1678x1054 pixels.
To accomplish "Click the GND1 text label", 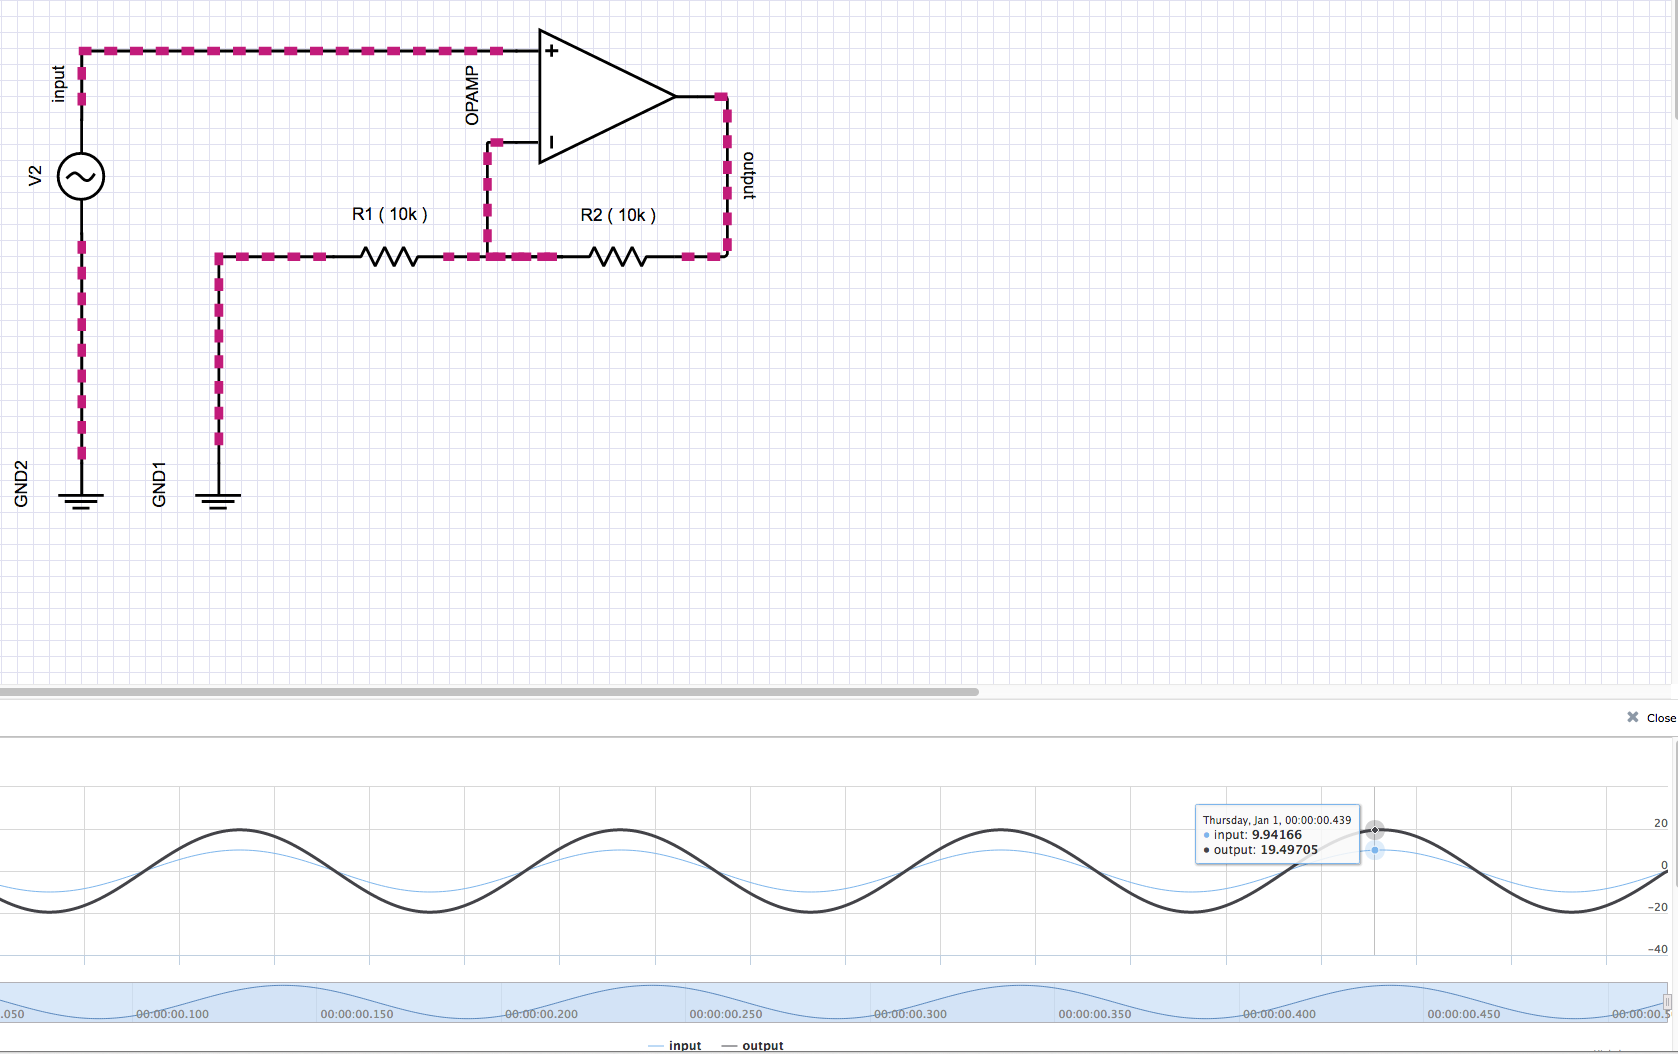I will (158, 484).
